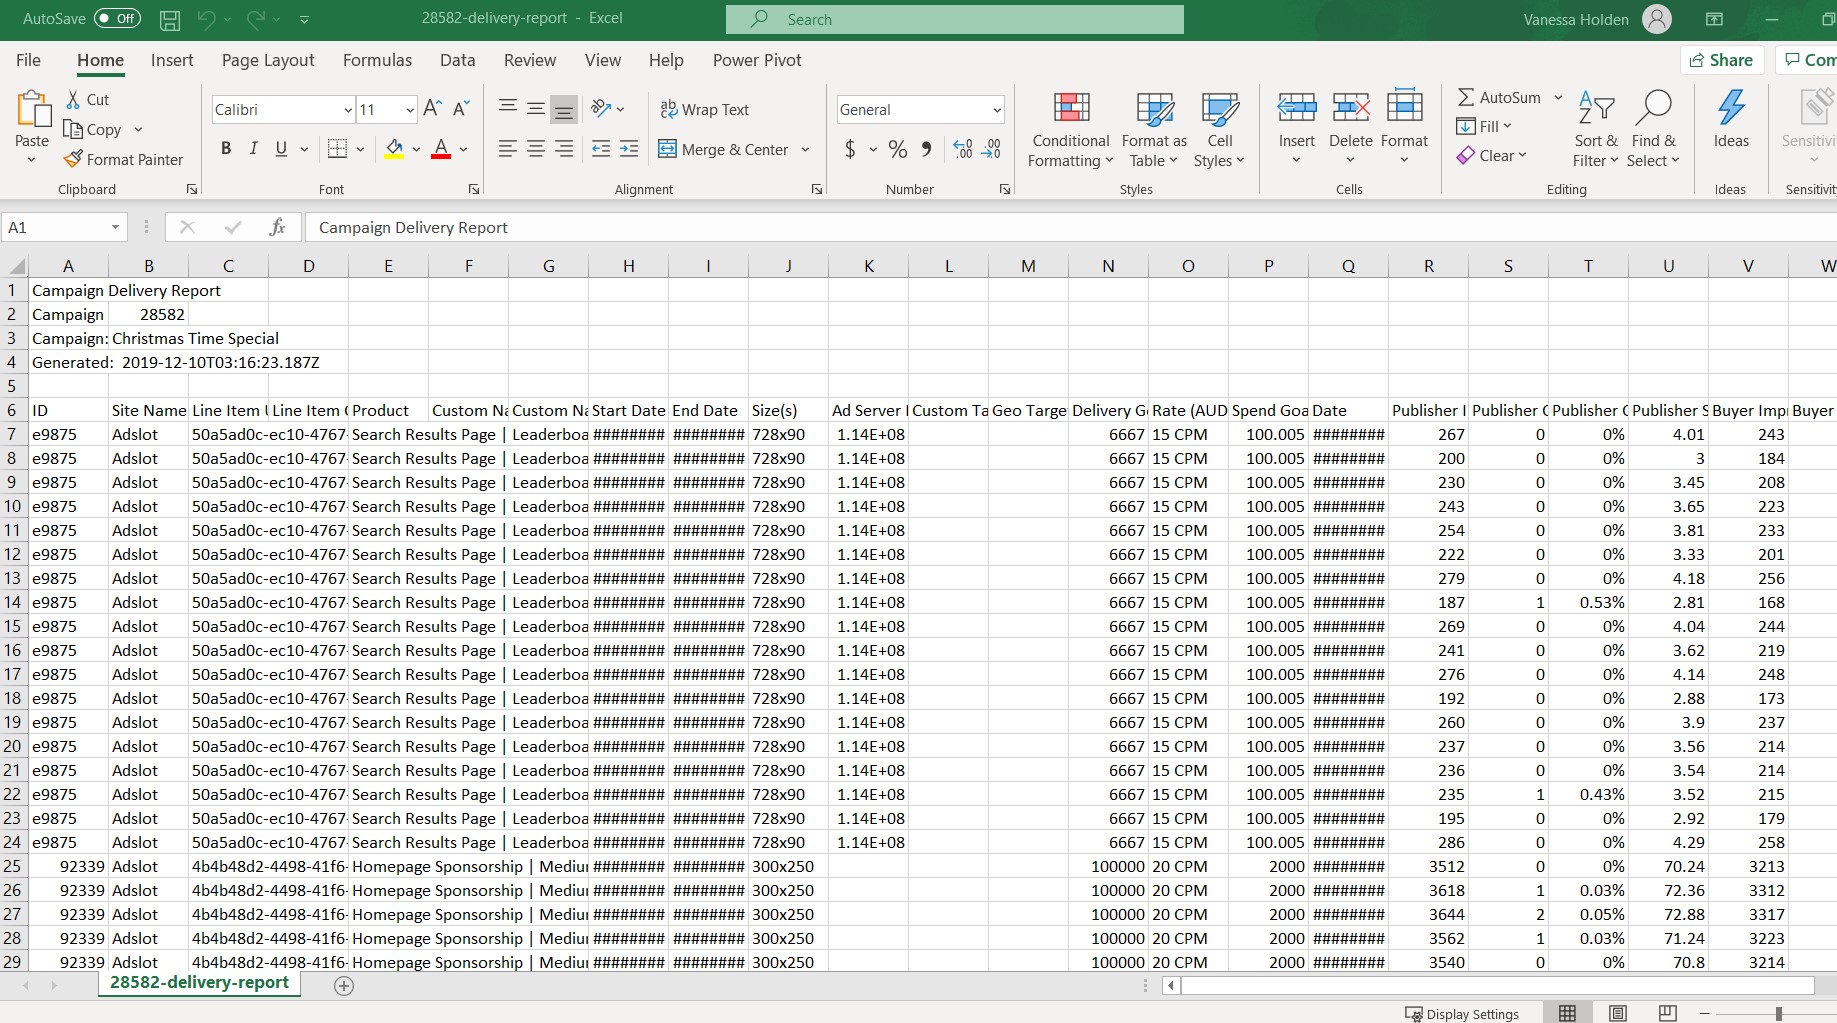Click Align Left icon
The image size is (1837, 1023).
click(x=508, y=149)
